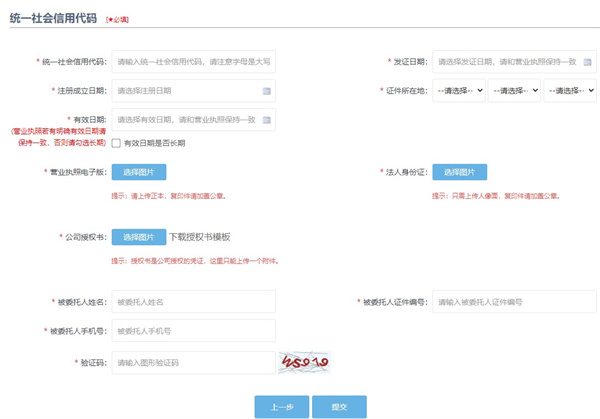Expand second 证件所在地 city dropdown

tap(514, 91)
